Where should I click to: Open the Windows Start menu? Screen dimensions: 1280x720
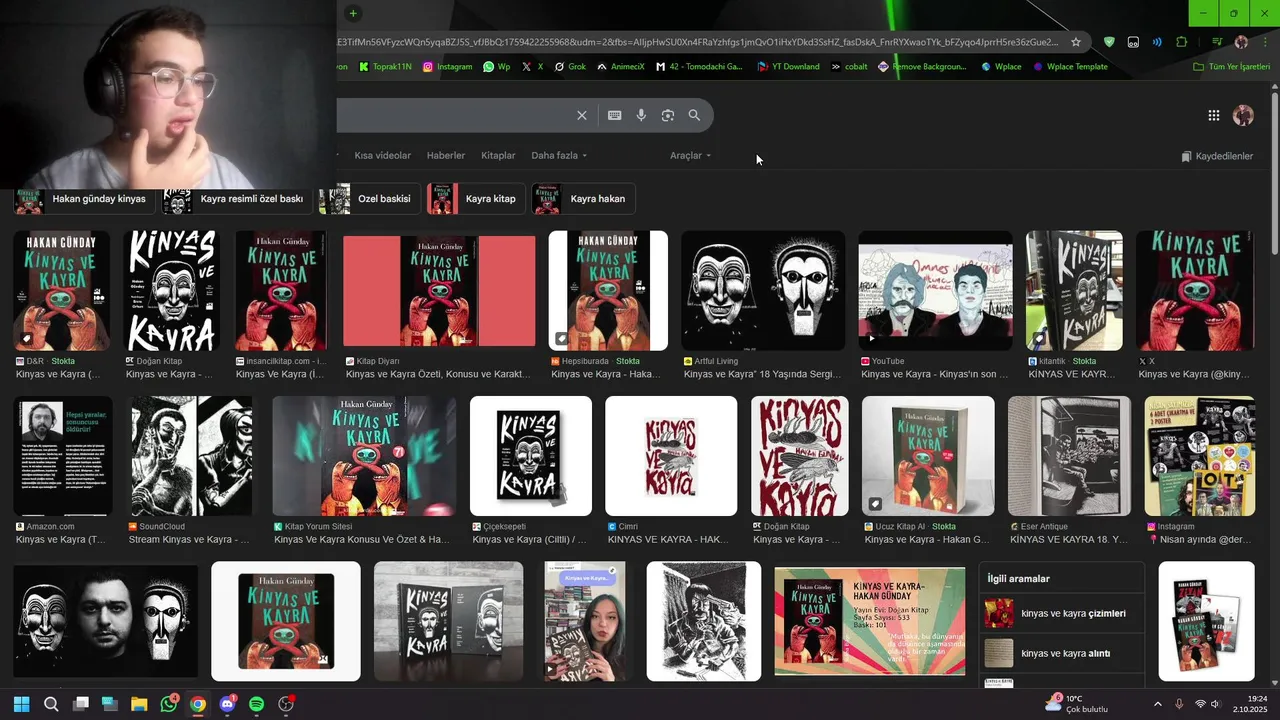(x=21, y=704)
